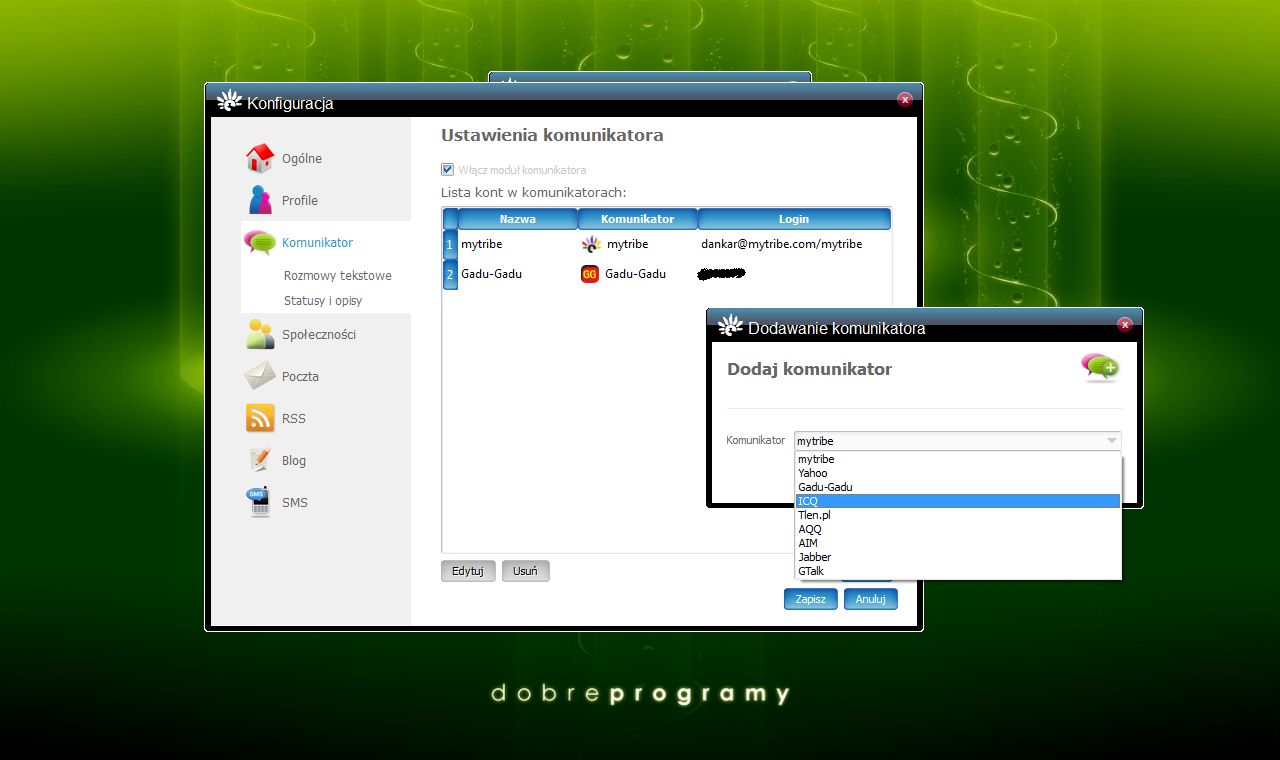This screenshot has height=760, width=1280.
Task: Choose Jabber in the dropdown list
Action: pos(958,557)
